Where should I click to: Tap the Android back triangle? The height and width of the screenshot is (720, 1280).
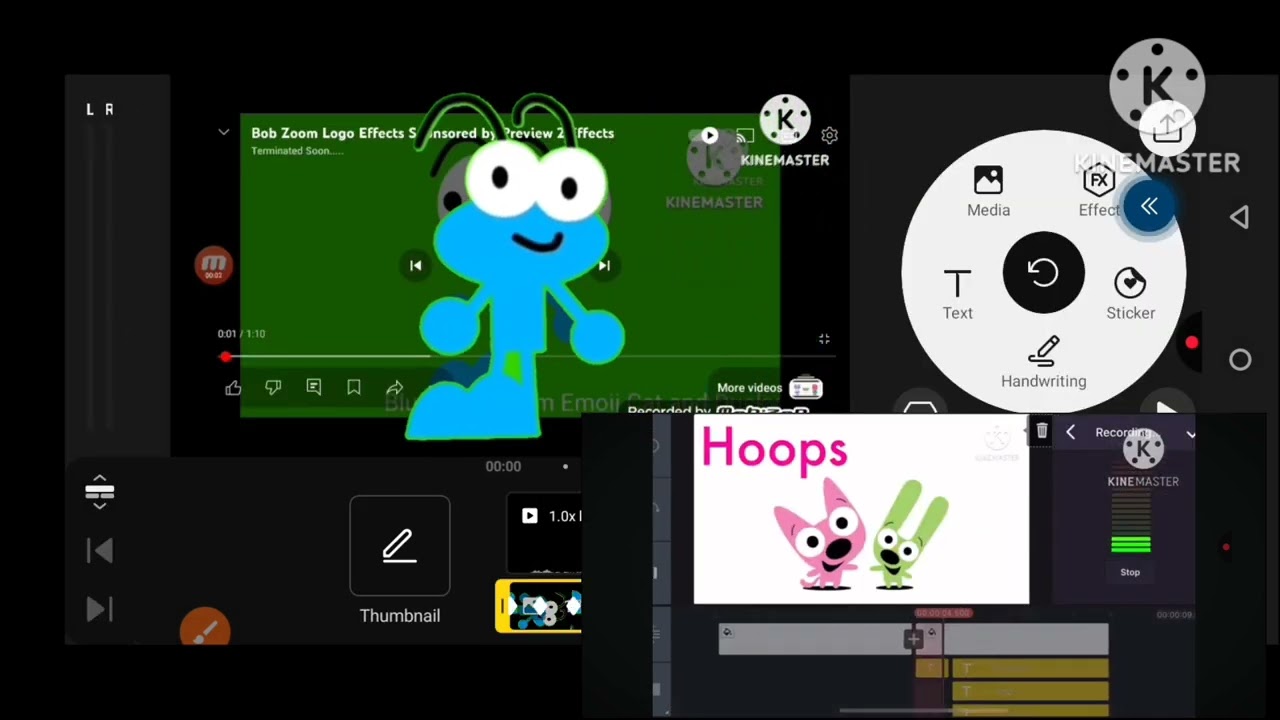[x=1239, y=217]
